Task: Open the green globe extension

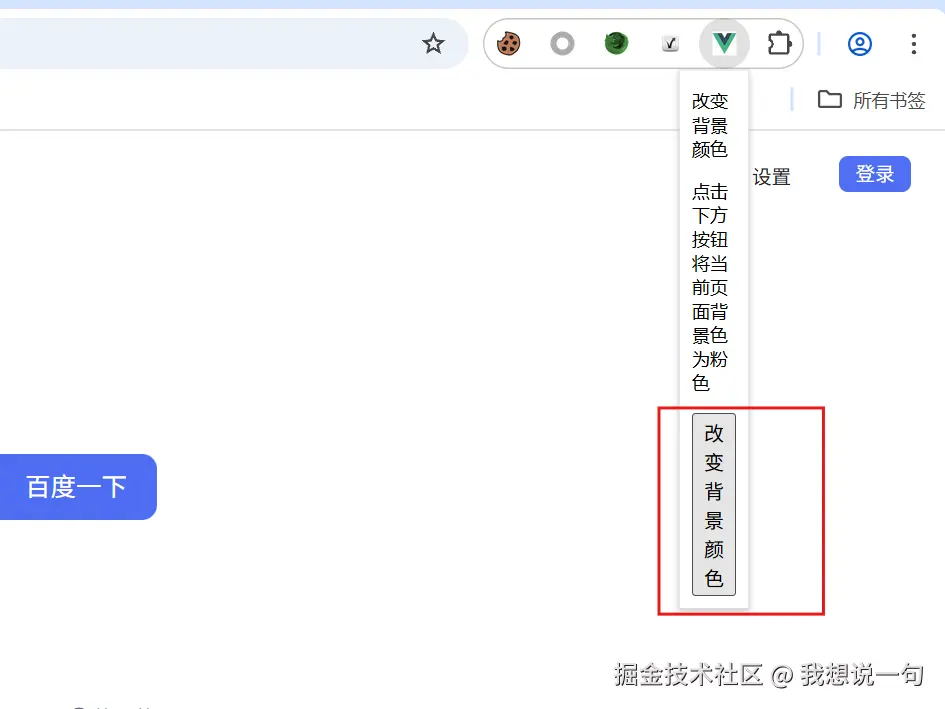Action: coord(616,43)
